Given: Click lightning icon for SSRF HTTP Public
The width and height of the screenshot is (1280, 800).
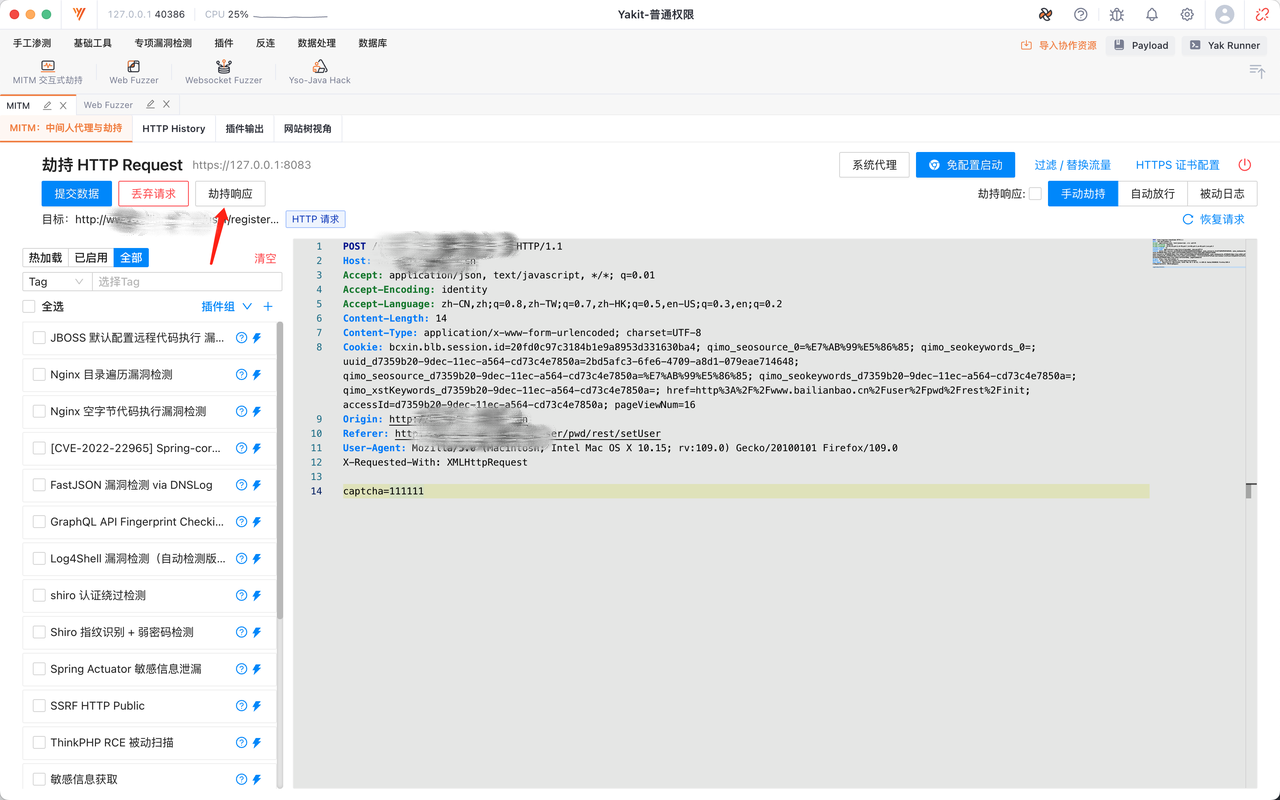Looking at the screenshot, I should pos(257,706).
